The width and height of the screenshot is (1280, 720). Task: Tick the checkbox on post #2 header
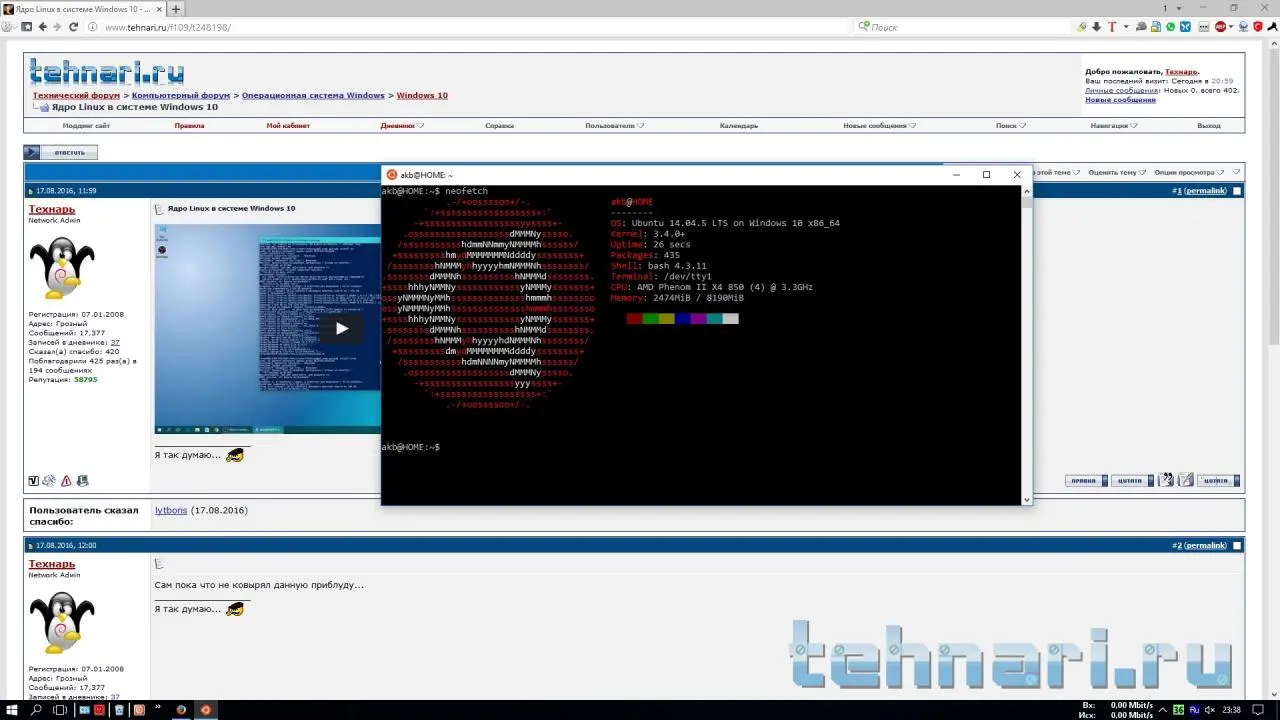pyautogui.click(x=1237, y=546)
